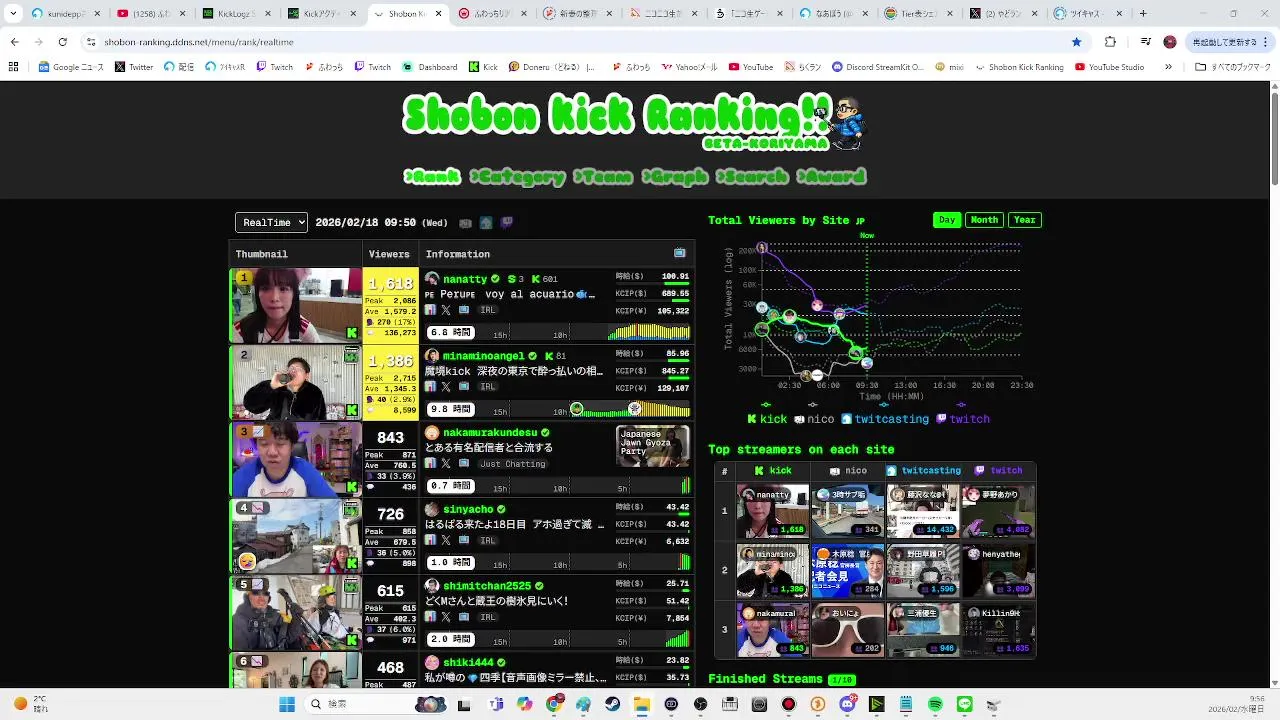Switch chart to Month view
The image size is (1280, 720).
(x=984, y=220)
